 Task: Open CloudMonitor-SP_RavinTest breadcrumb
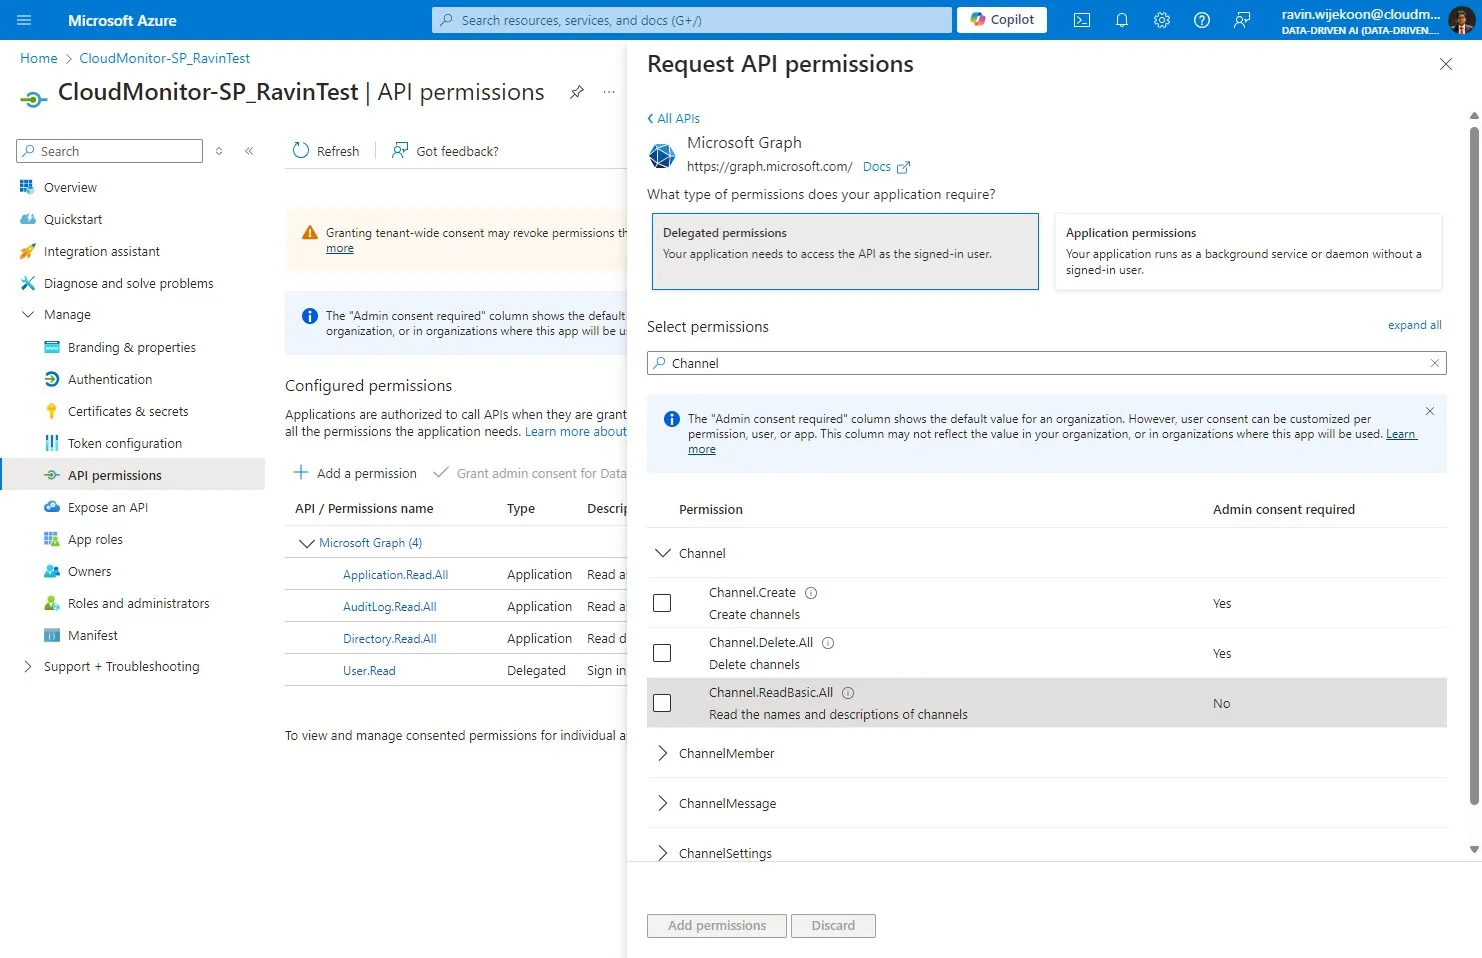(x=164, y=58)
